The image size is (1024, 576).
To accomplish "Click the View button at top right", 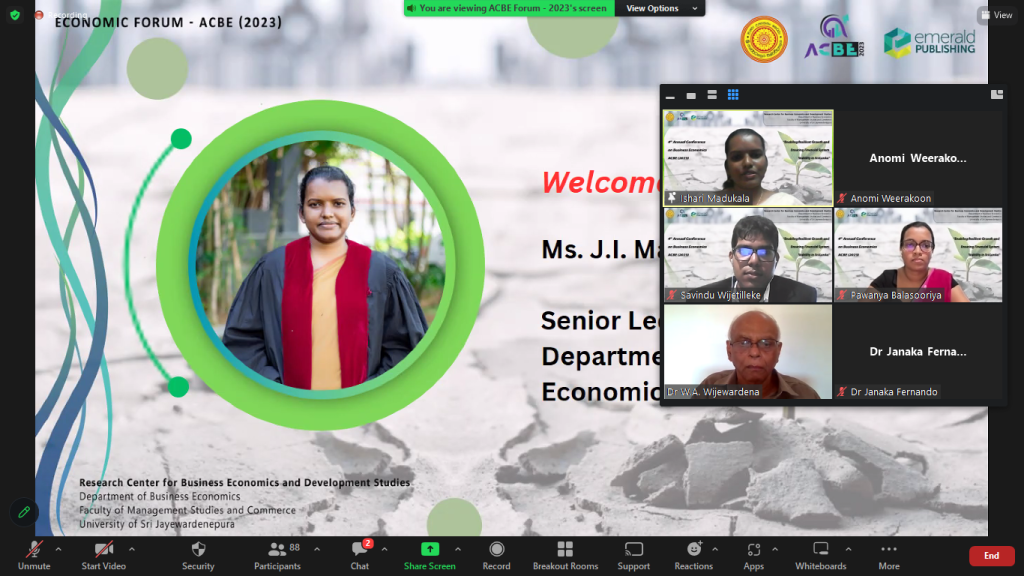I will (997, 15).
